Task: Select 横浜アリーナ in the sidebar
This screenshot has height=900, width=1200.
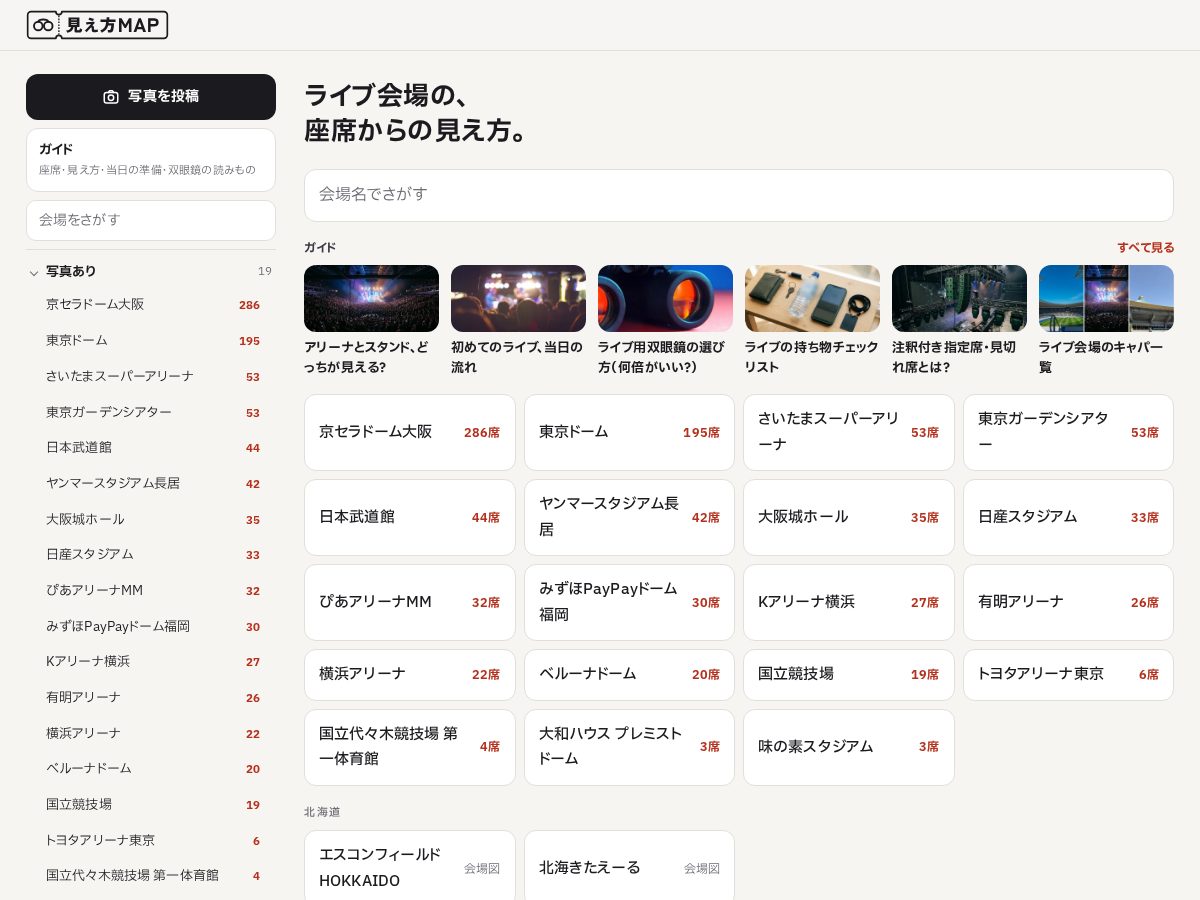Action: coord(151,734)
